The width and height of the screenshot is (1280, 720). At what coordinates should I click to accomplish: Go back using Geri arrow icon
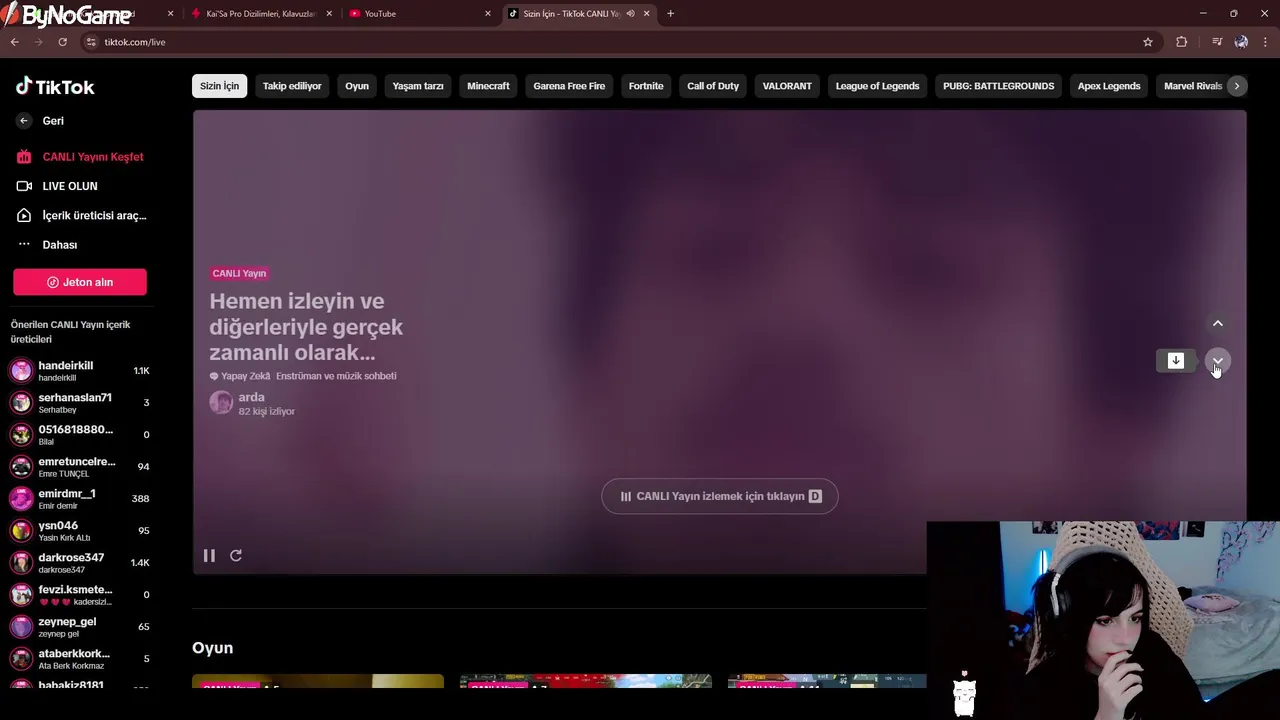24,121
